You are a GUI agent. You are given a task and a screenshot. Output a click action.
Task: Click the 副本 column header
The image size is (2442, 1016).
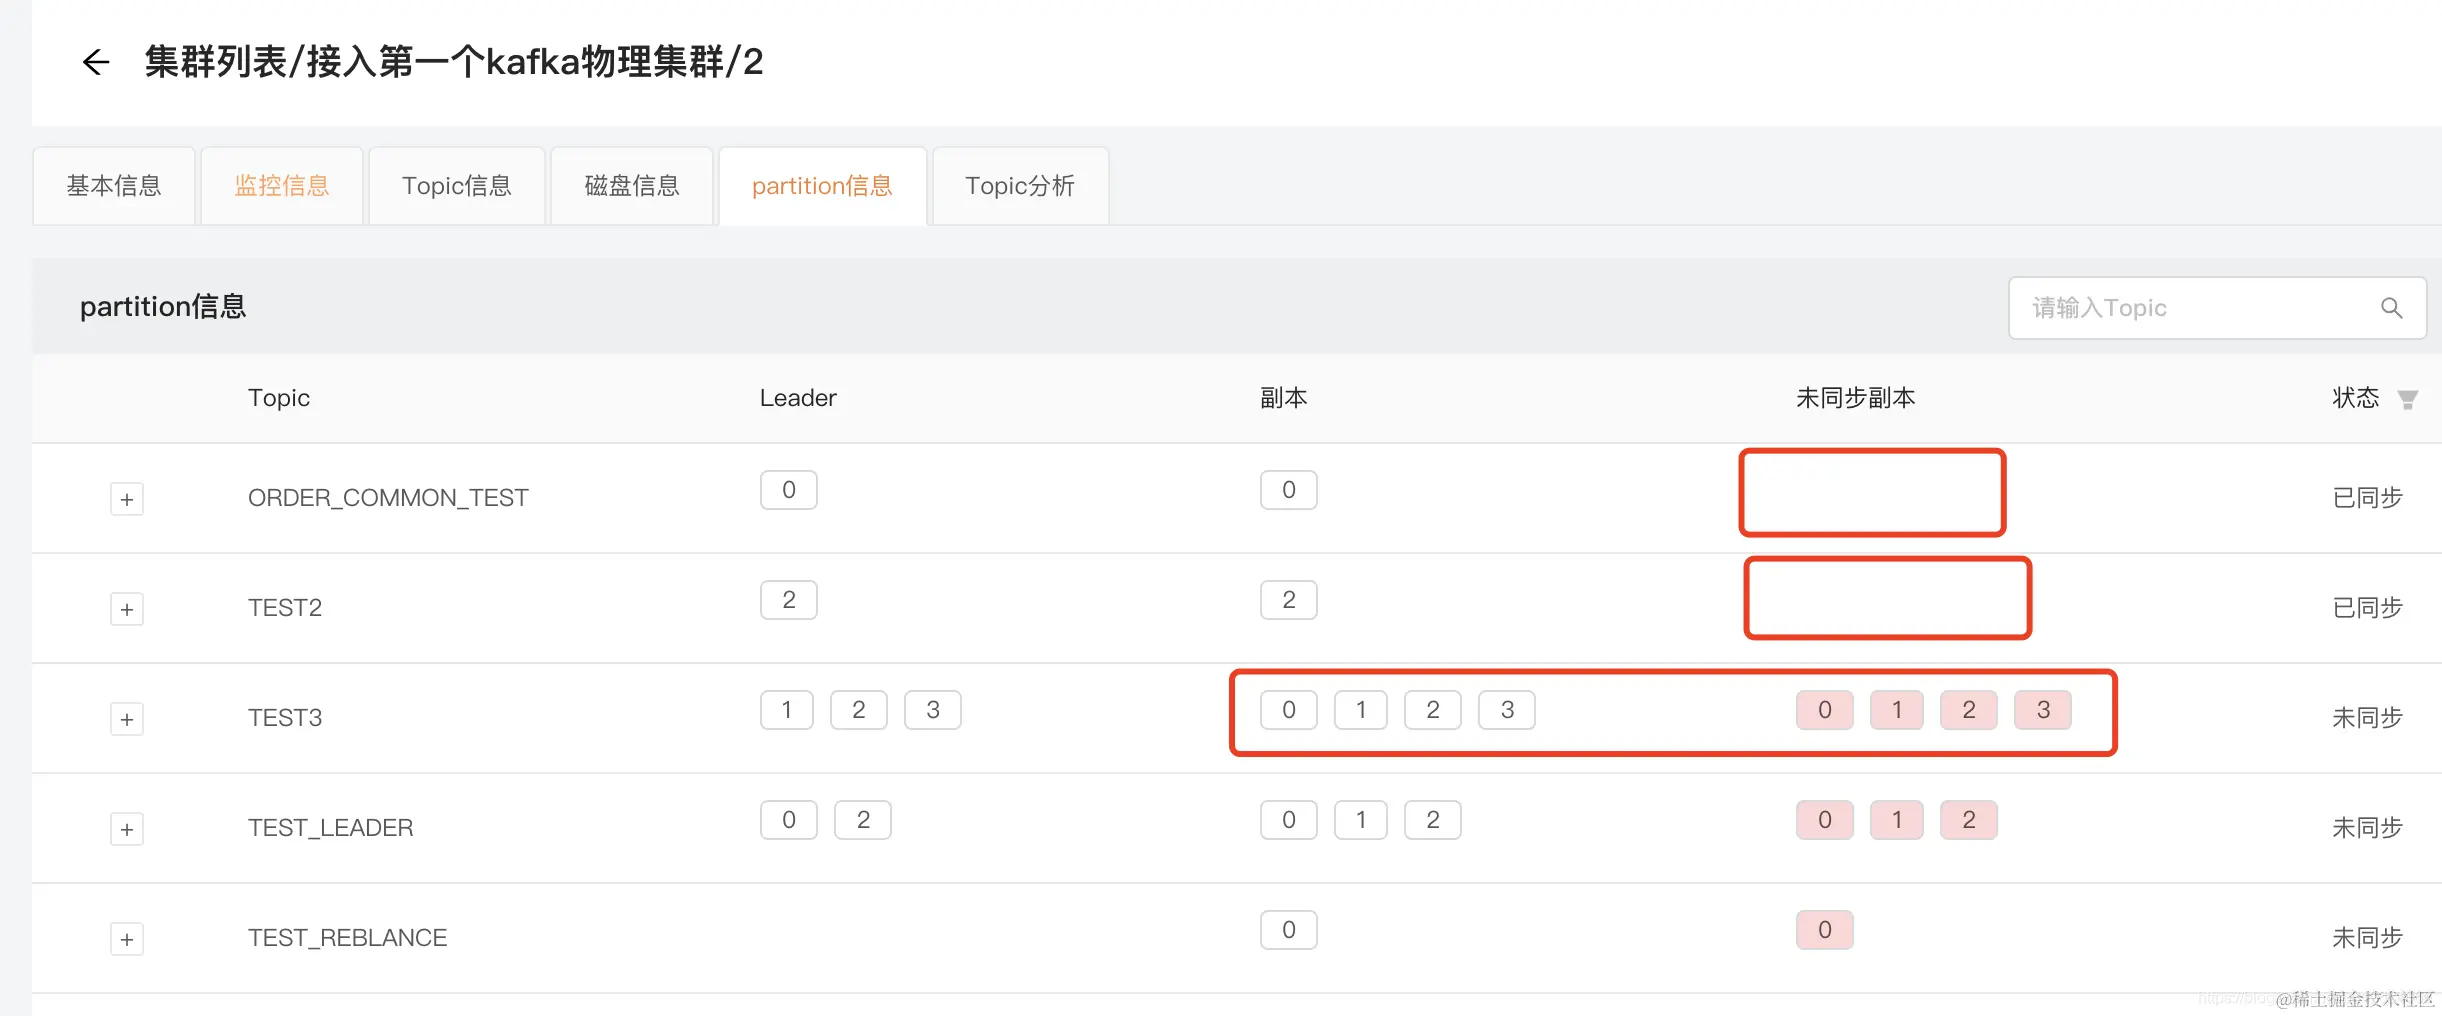(x=1284, y=398)
